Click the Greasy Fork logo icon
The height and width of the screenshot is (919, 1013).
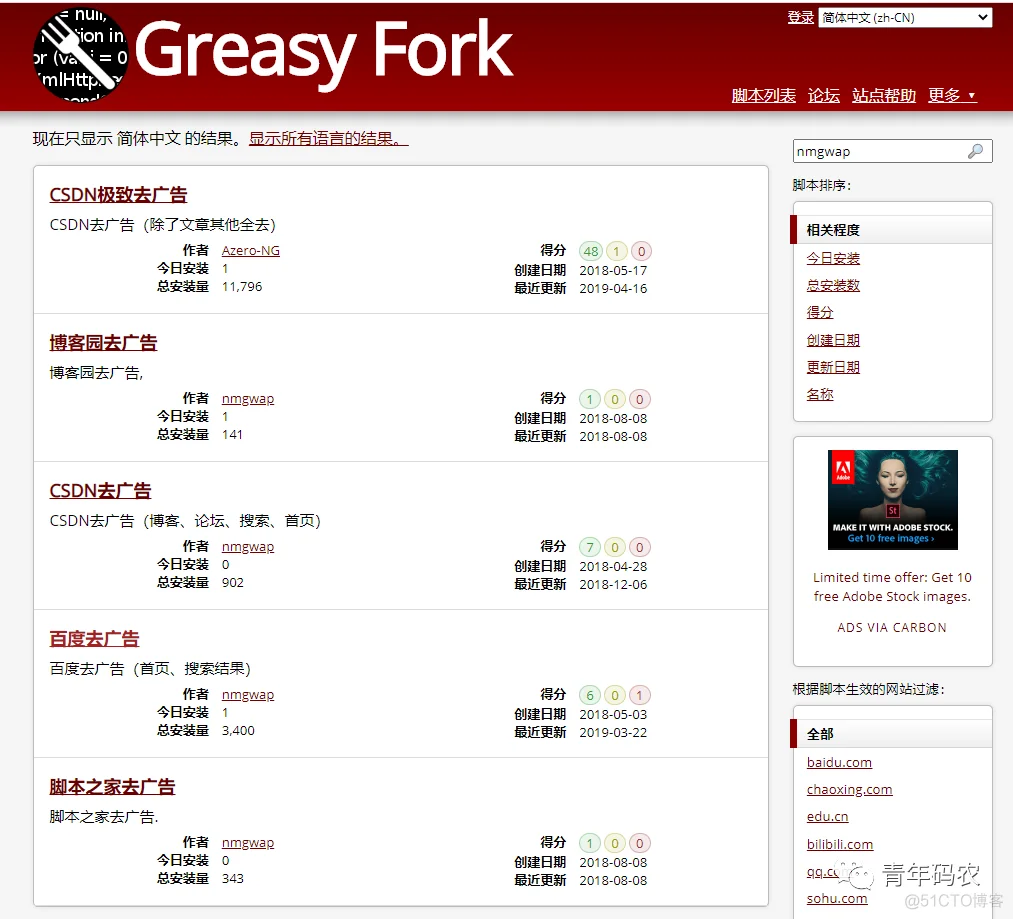tap(80, 54)
